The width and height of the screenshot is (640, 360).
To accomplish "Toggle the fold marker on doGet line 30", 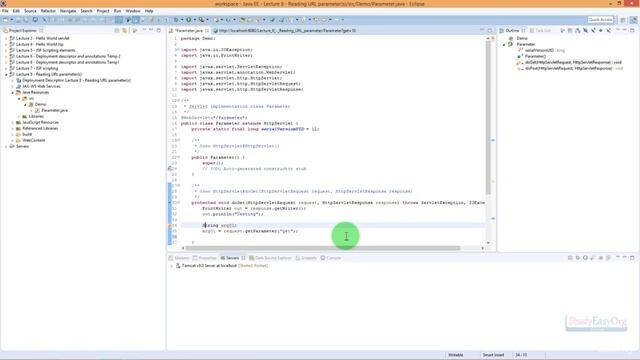I will pyautogui.click(x=178, y=202).
